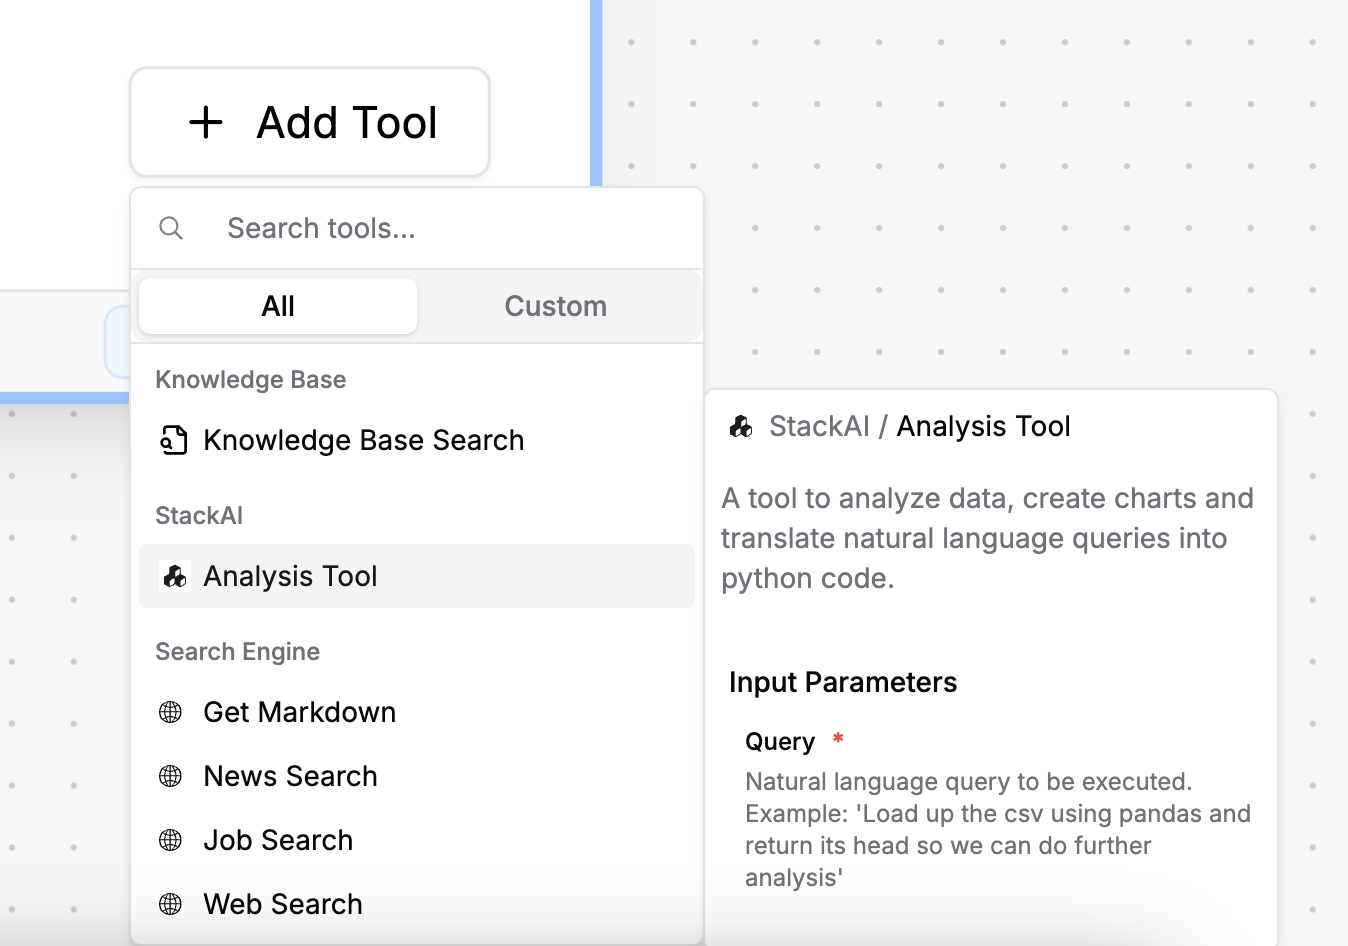
Task: Click the StackAI section heading in list
Action: 199,516
